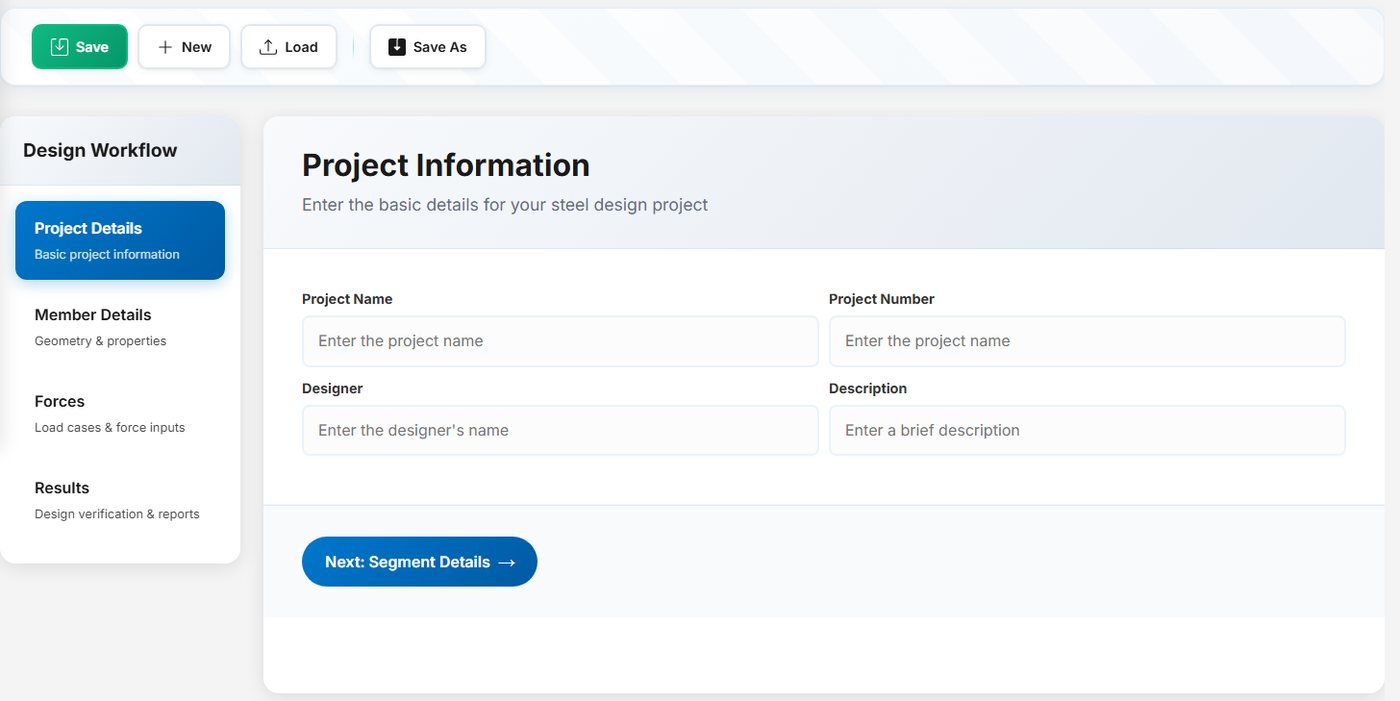Viewport: 1400px width, 701px height.
Task: Click the 'Project Name' field label
Action: [347, 299]
